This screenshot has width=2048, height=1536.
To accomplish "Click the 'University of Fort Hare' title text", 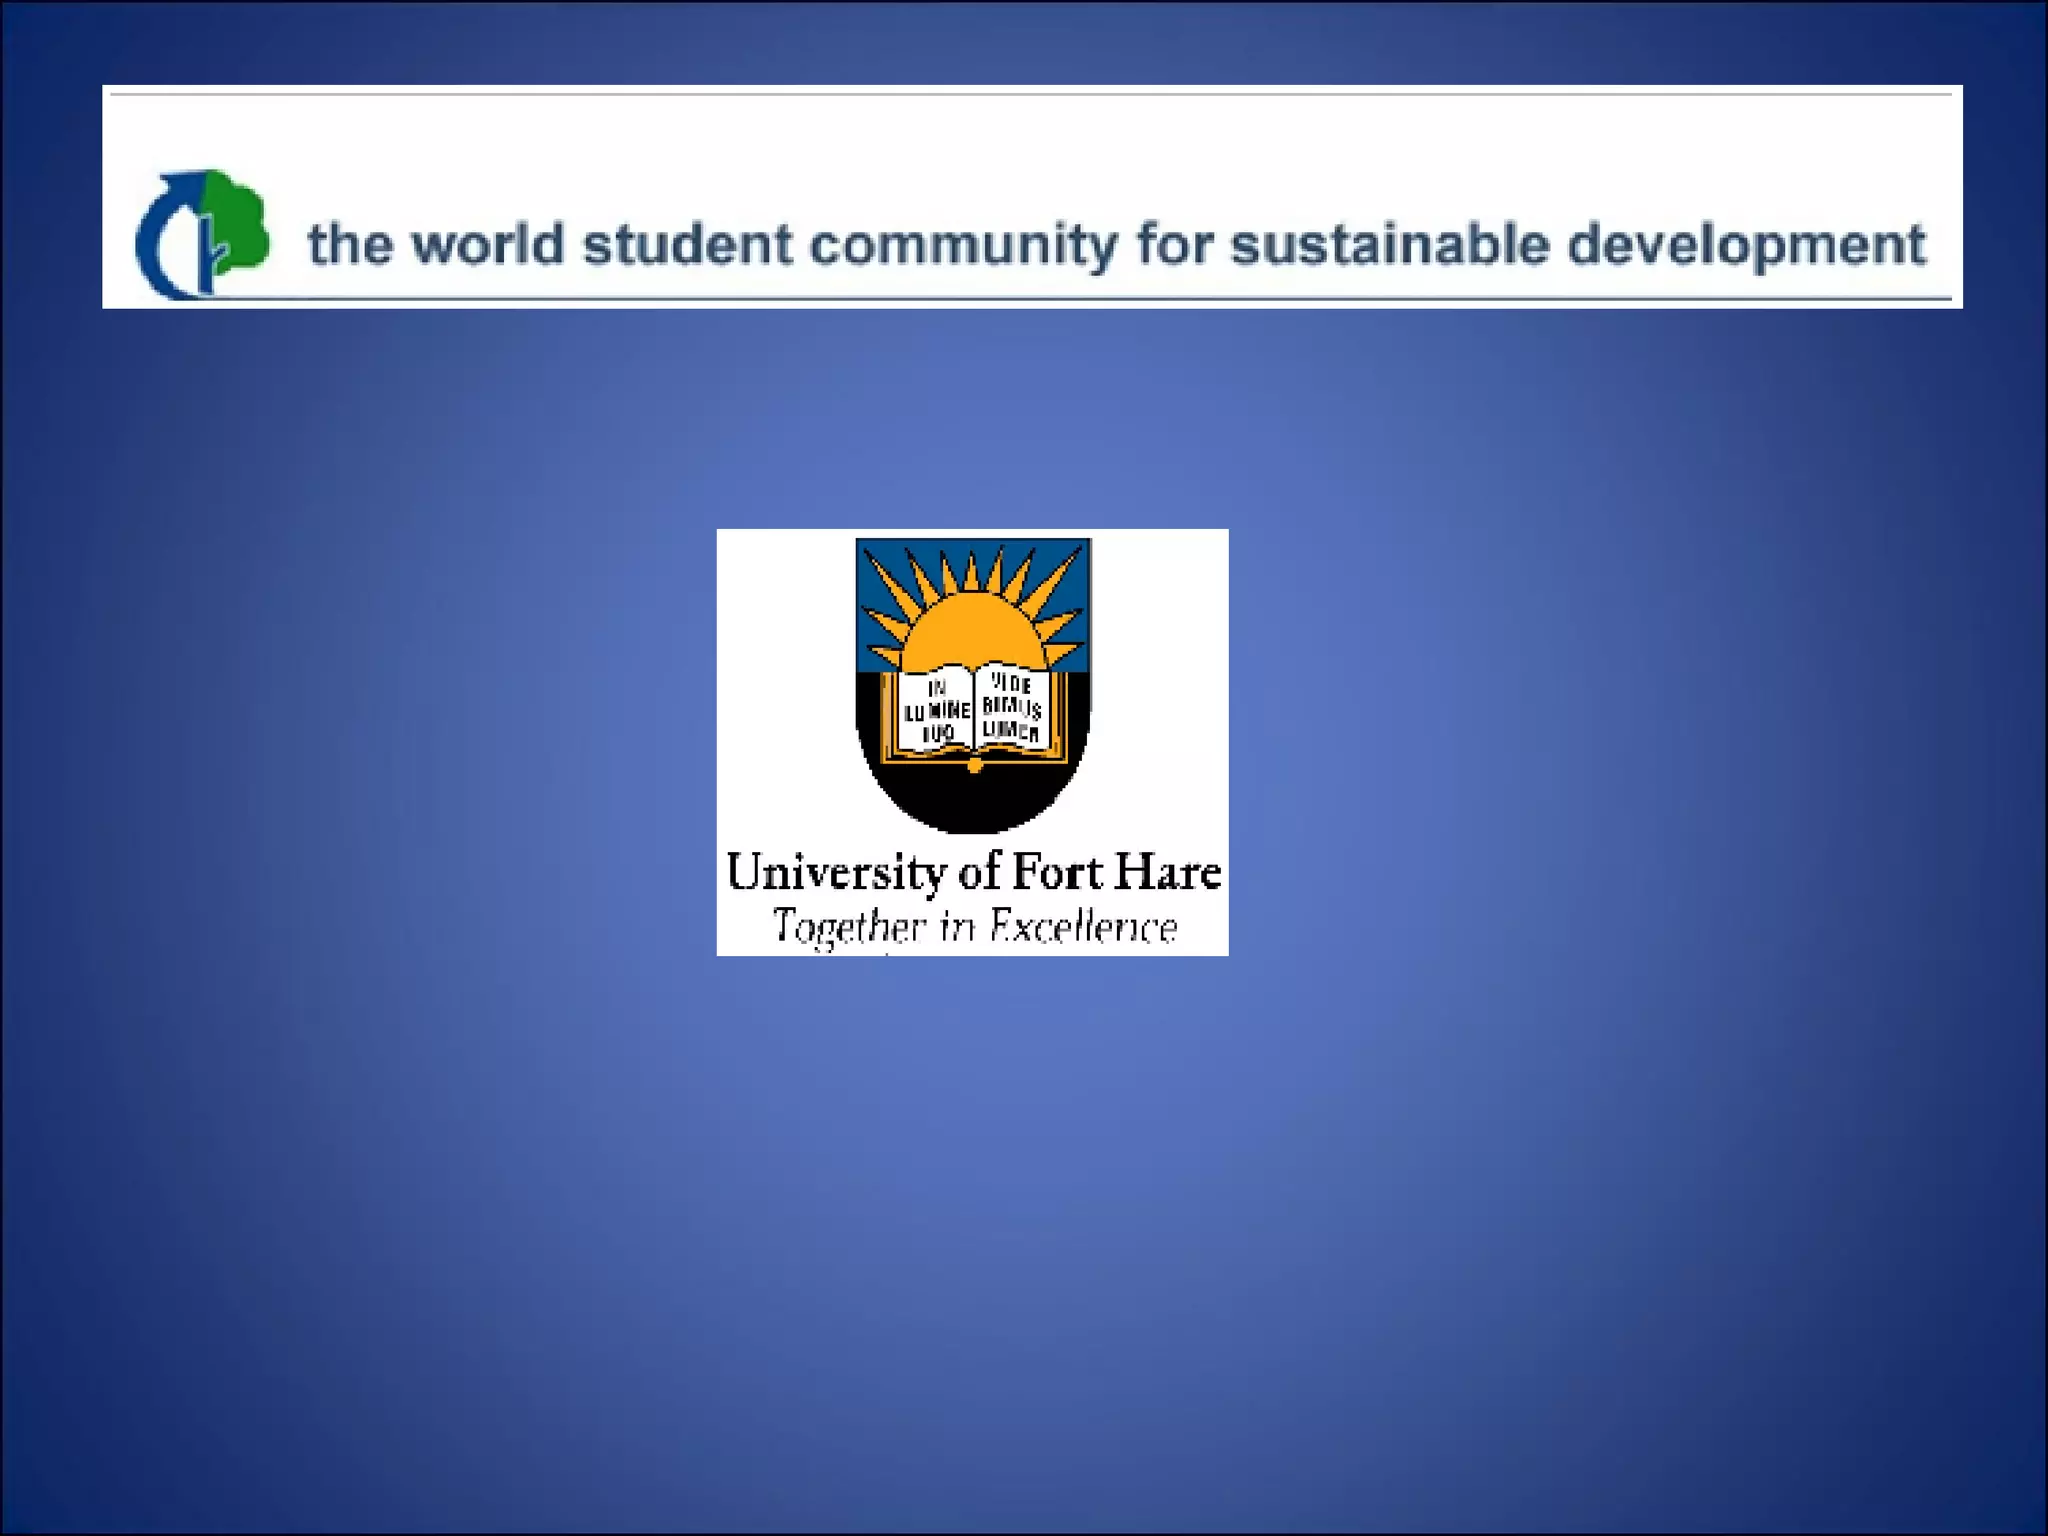I will pos(972,872).
